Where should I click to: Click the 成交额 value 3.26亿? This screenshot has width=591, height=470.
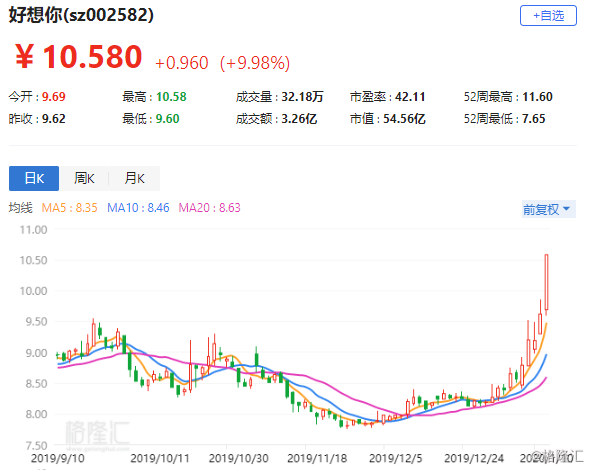pyautogui.click(x=299, y=119)
